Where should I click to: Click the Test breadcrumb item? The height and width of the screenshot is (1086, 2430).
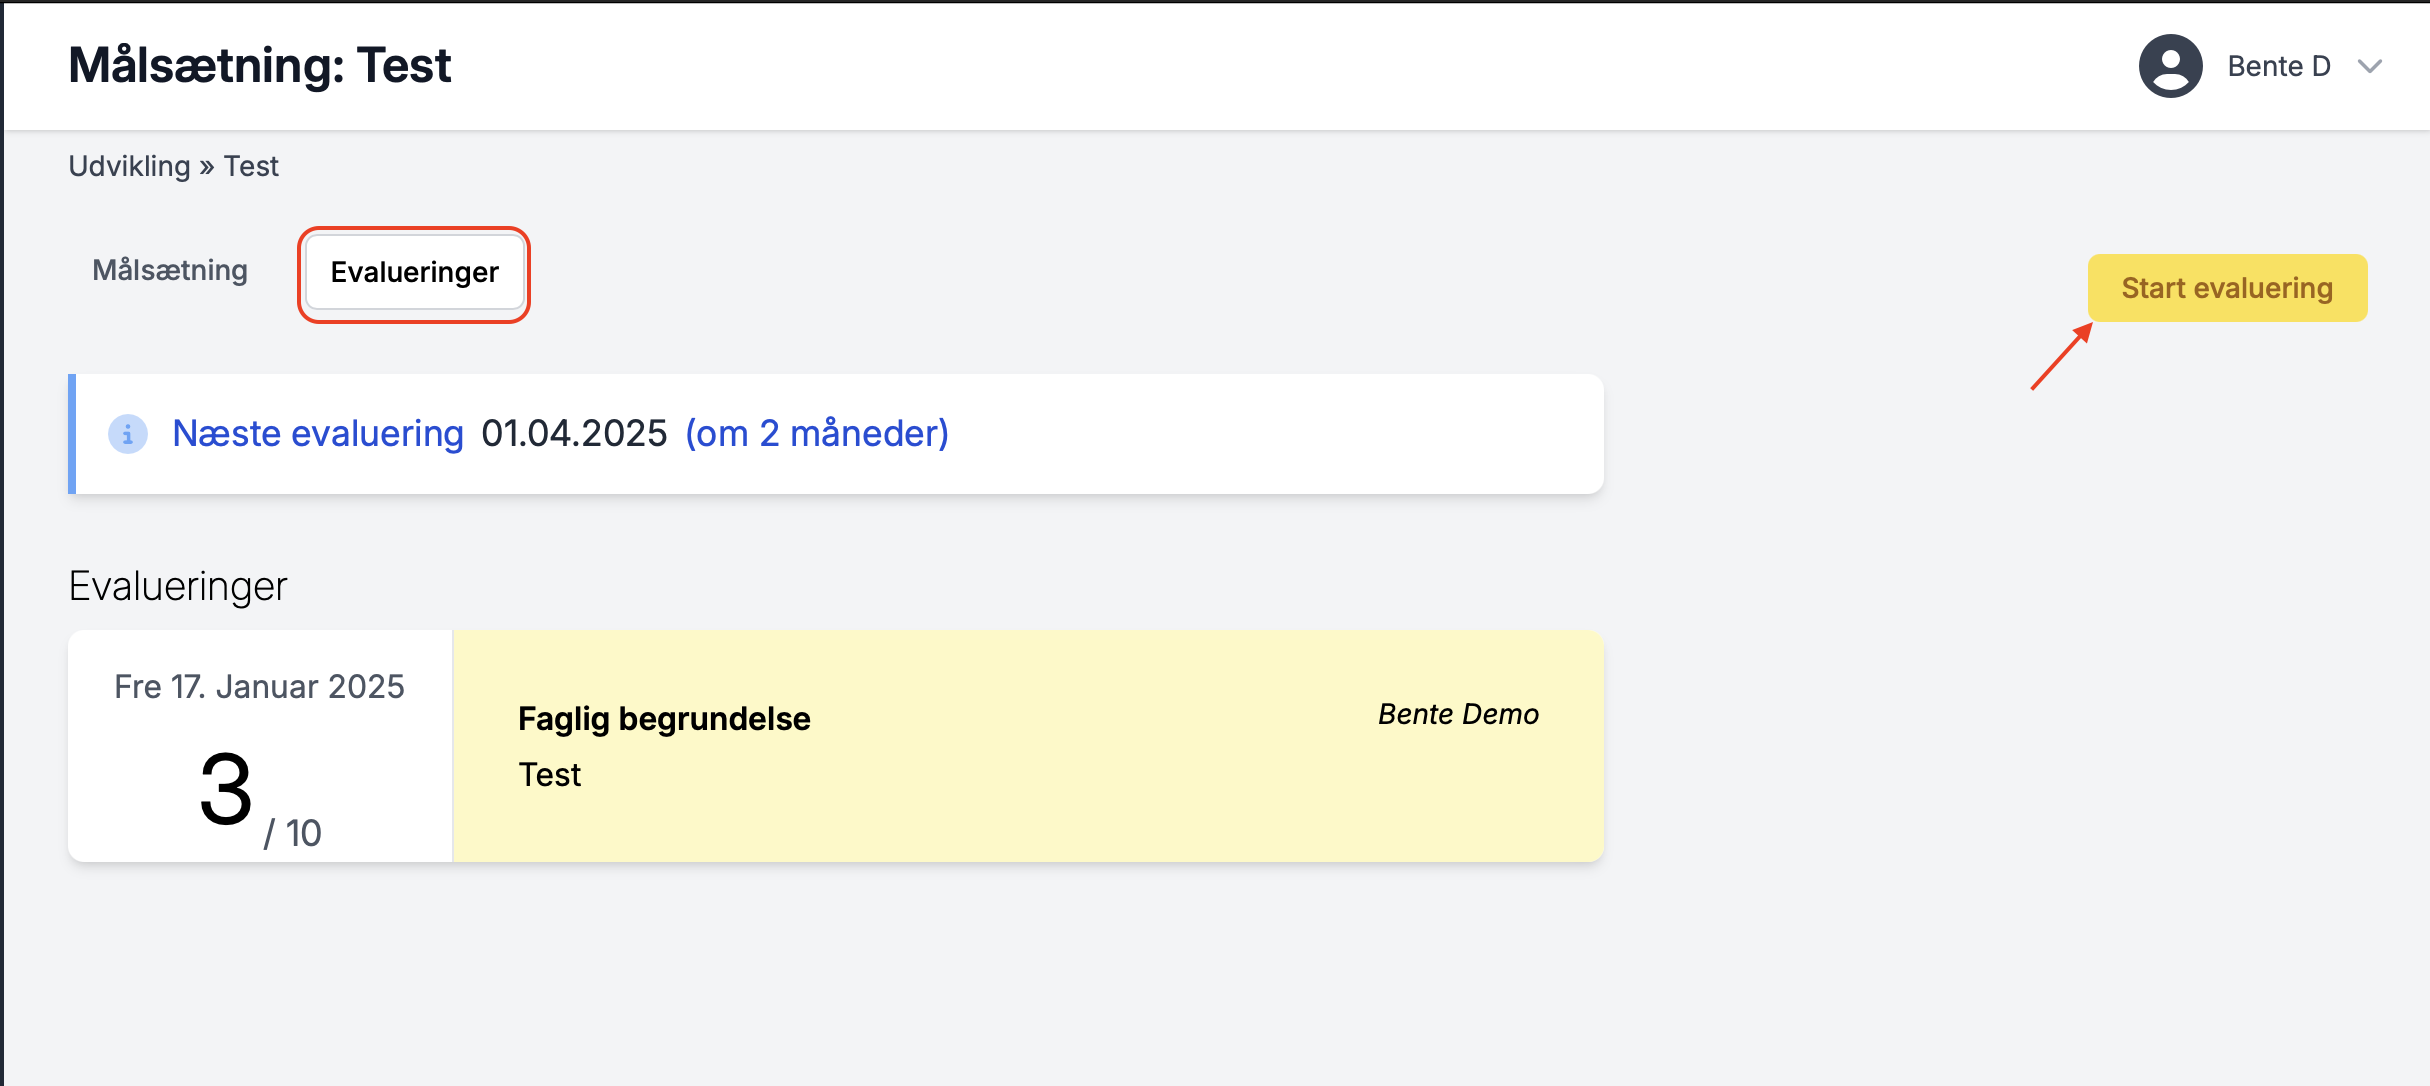click(x=251, y=166)
